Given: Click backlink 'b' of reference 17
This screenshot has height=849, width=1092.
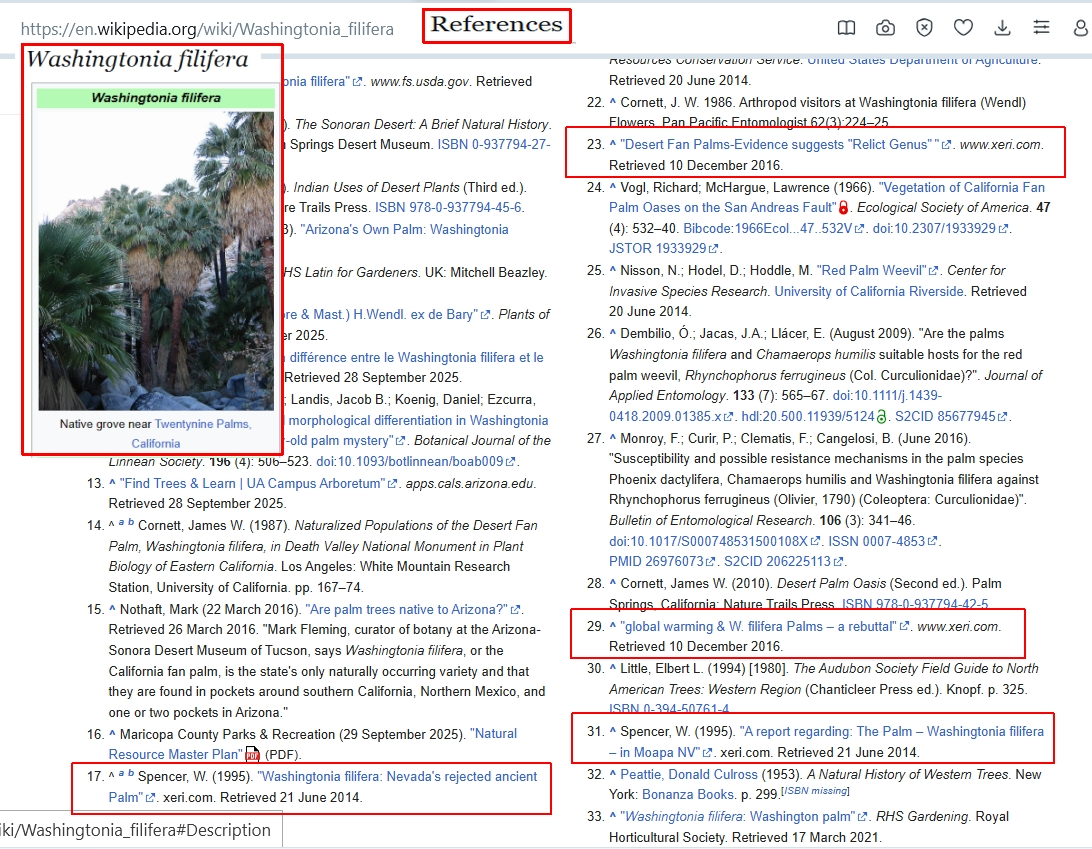Looking at the screenshot, I should point(131,773).
